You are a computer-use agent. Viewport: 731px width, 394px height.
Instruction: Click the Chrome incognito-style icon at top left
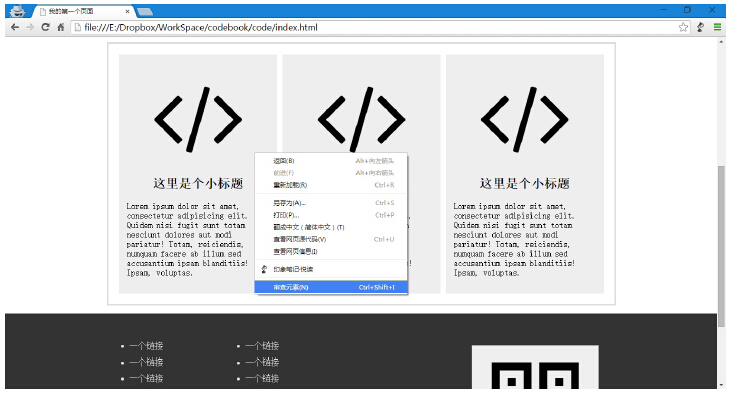pyautogui.click(x=17, y=11)
